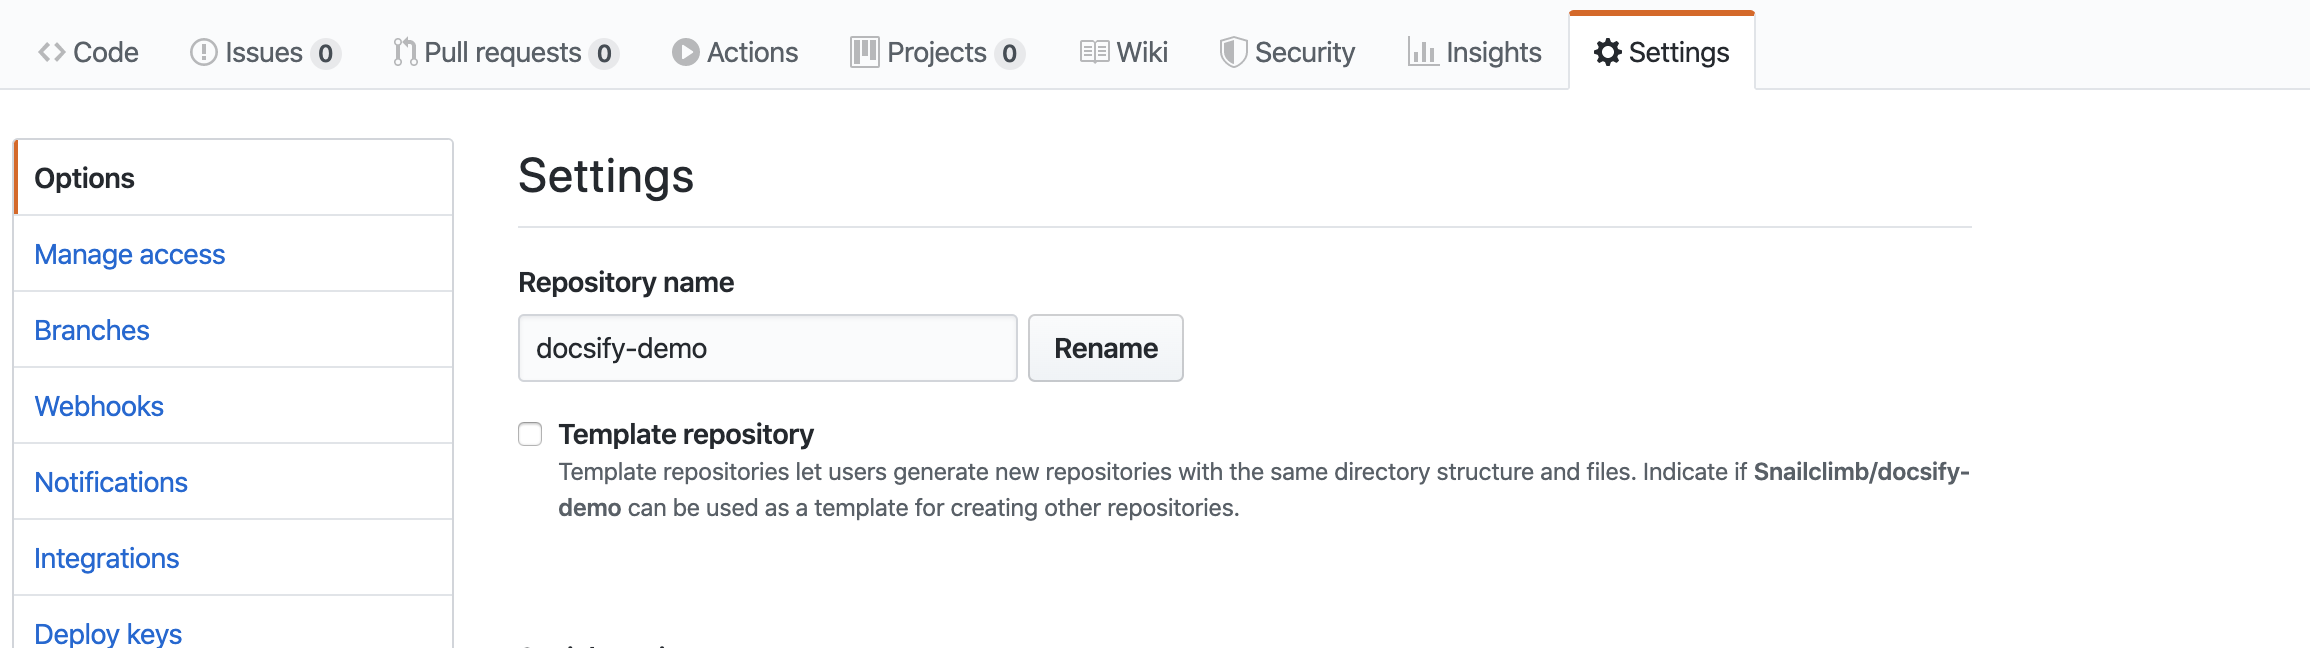Select Notifications in the sidebar
The width and height of the screenshot is (2310, 648).
click(x=111, y=482)
